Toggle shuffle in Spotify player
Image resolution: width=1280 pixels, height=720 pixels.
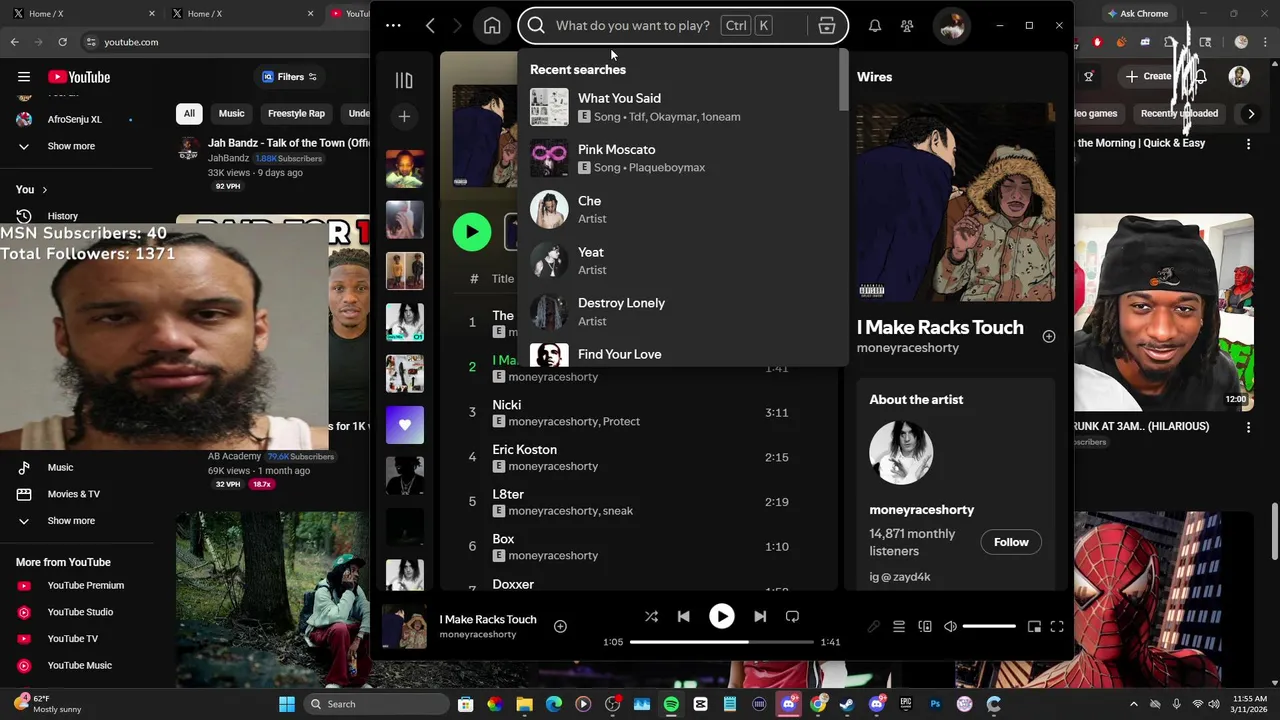[651, 617]
